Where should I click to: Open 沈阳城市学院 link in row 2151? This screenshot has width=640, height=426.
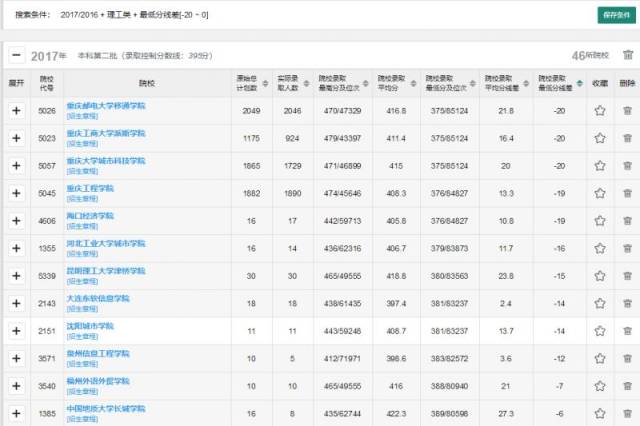(90, 326)
